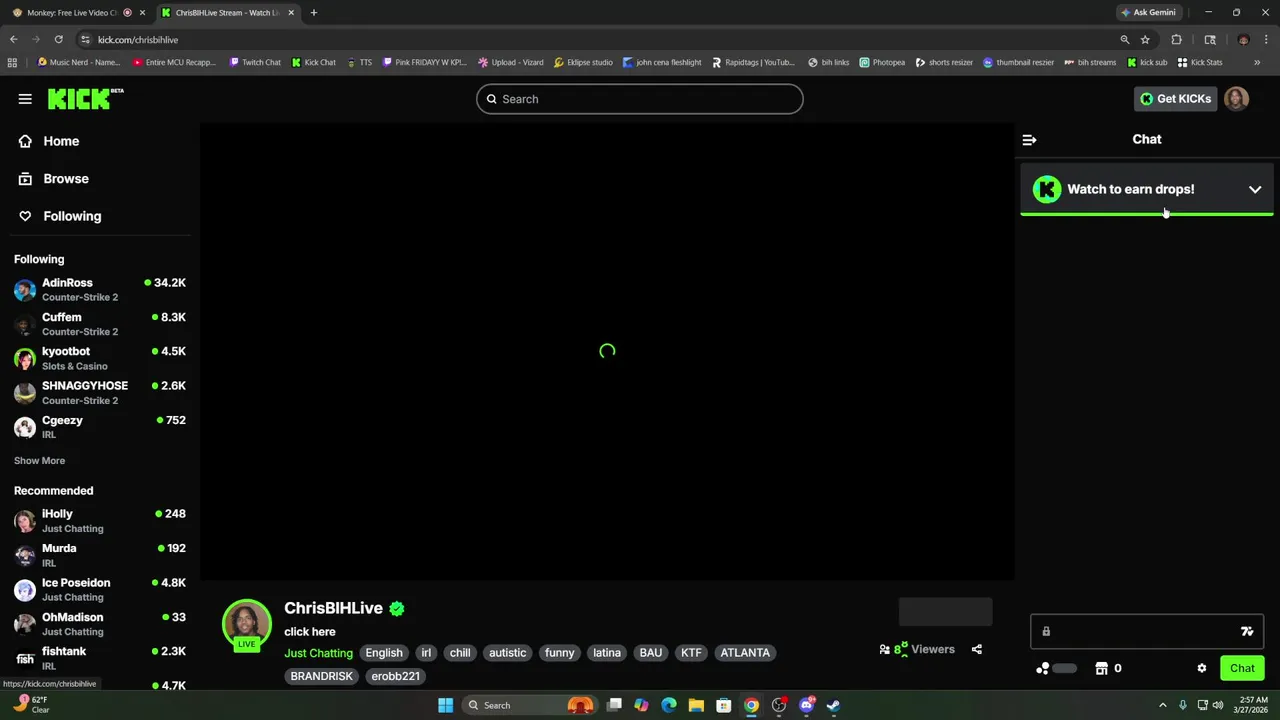Viewport: 1280px width, 720px height.
Task: Open OhMadison in Recommended channels
Action: (x=100, y=624)
